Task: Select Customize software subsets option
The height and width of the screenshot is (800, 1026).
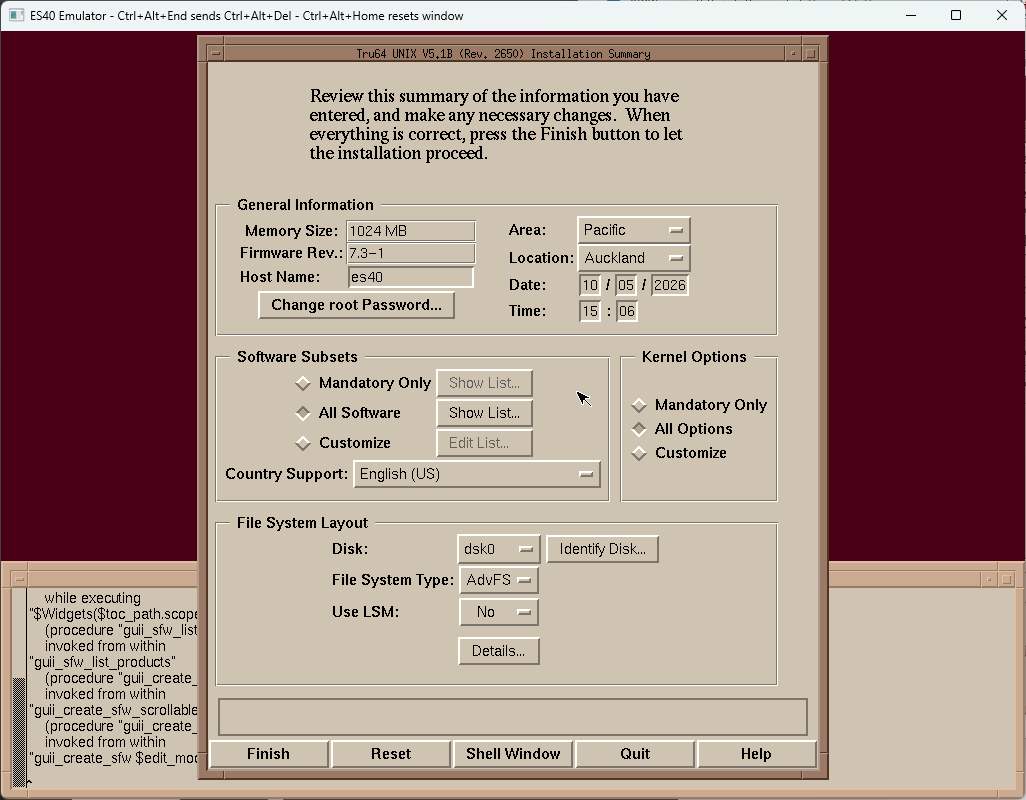Action: click(343, 443)
